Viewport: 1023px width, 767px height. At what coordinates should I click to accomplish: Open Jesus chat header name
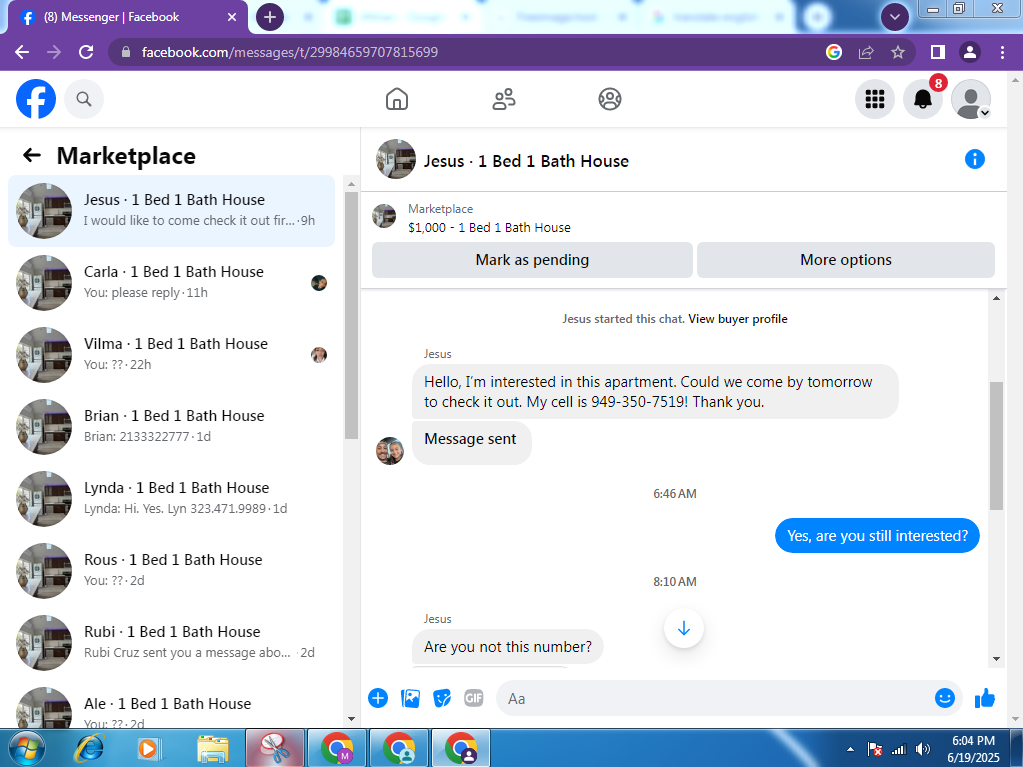(526, 161)
